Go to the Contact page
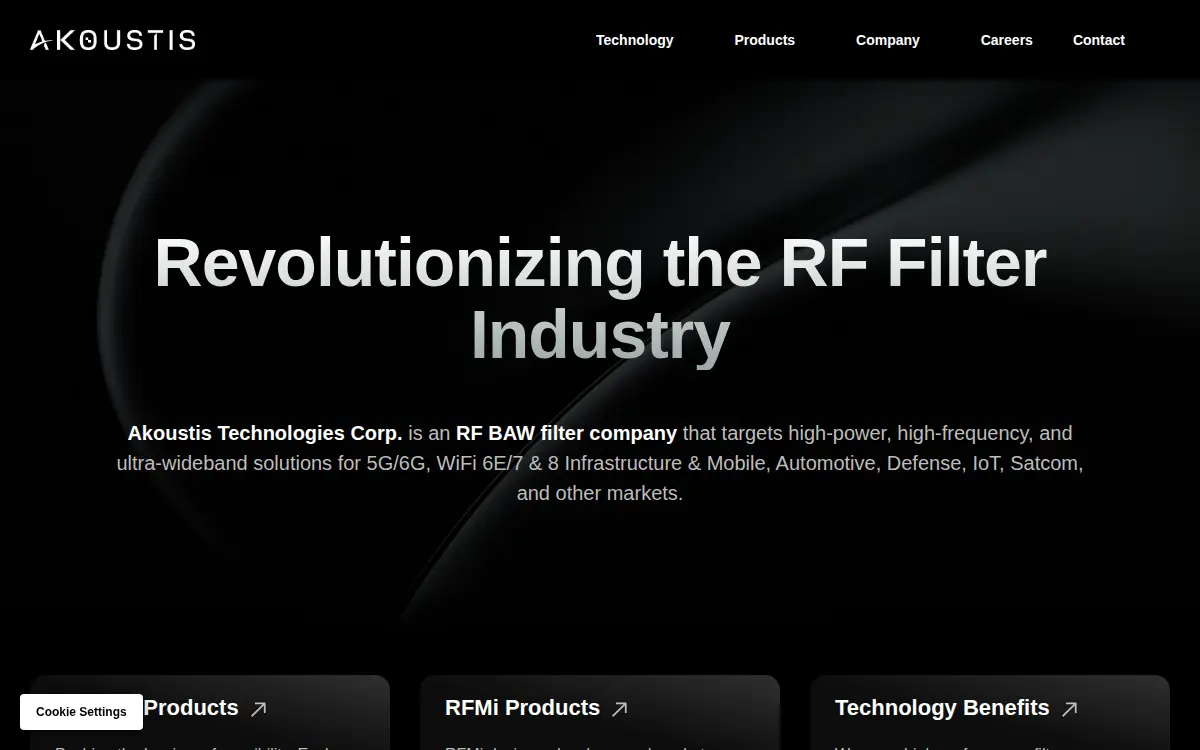 click(1099, 40)
